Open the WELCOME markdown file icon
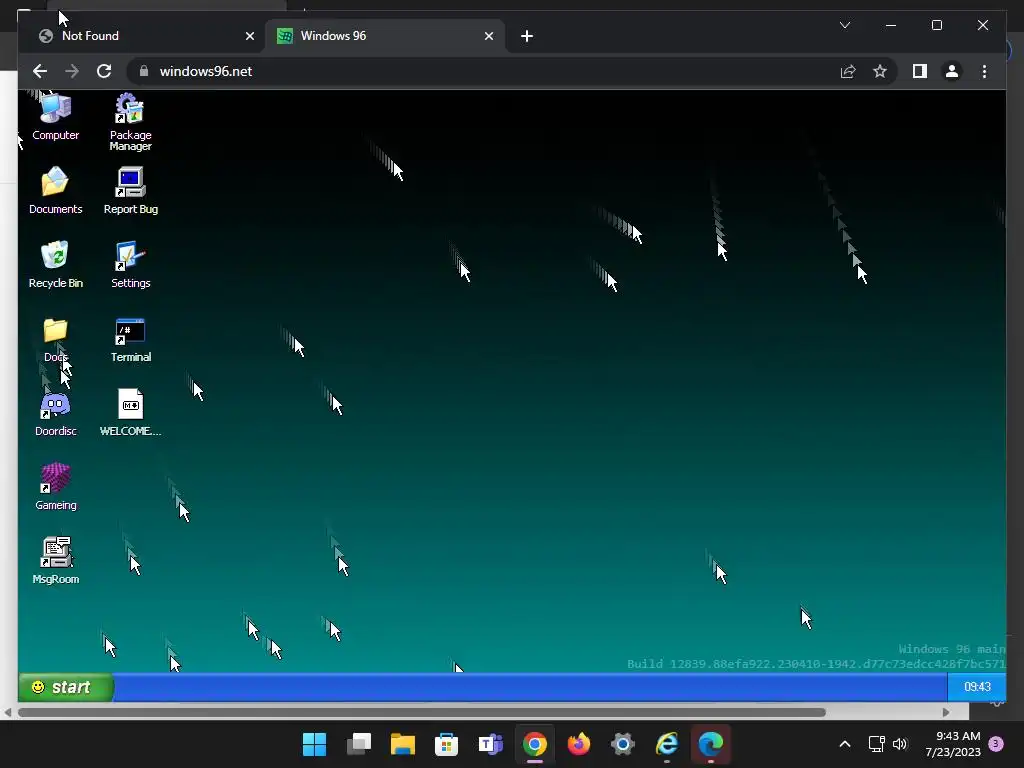Image resolution: width=1024 pixels, height=768 pixels. click(131, 413)
